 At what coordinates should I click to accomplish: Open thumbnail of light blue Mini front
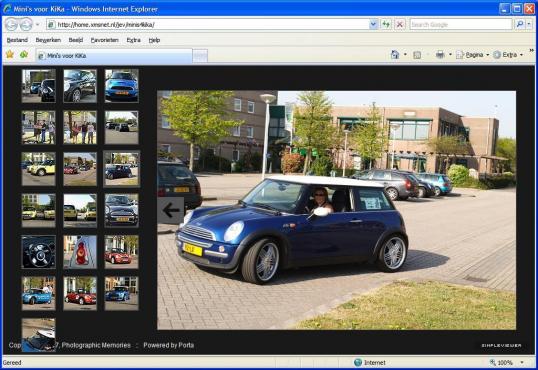point(121,86)
